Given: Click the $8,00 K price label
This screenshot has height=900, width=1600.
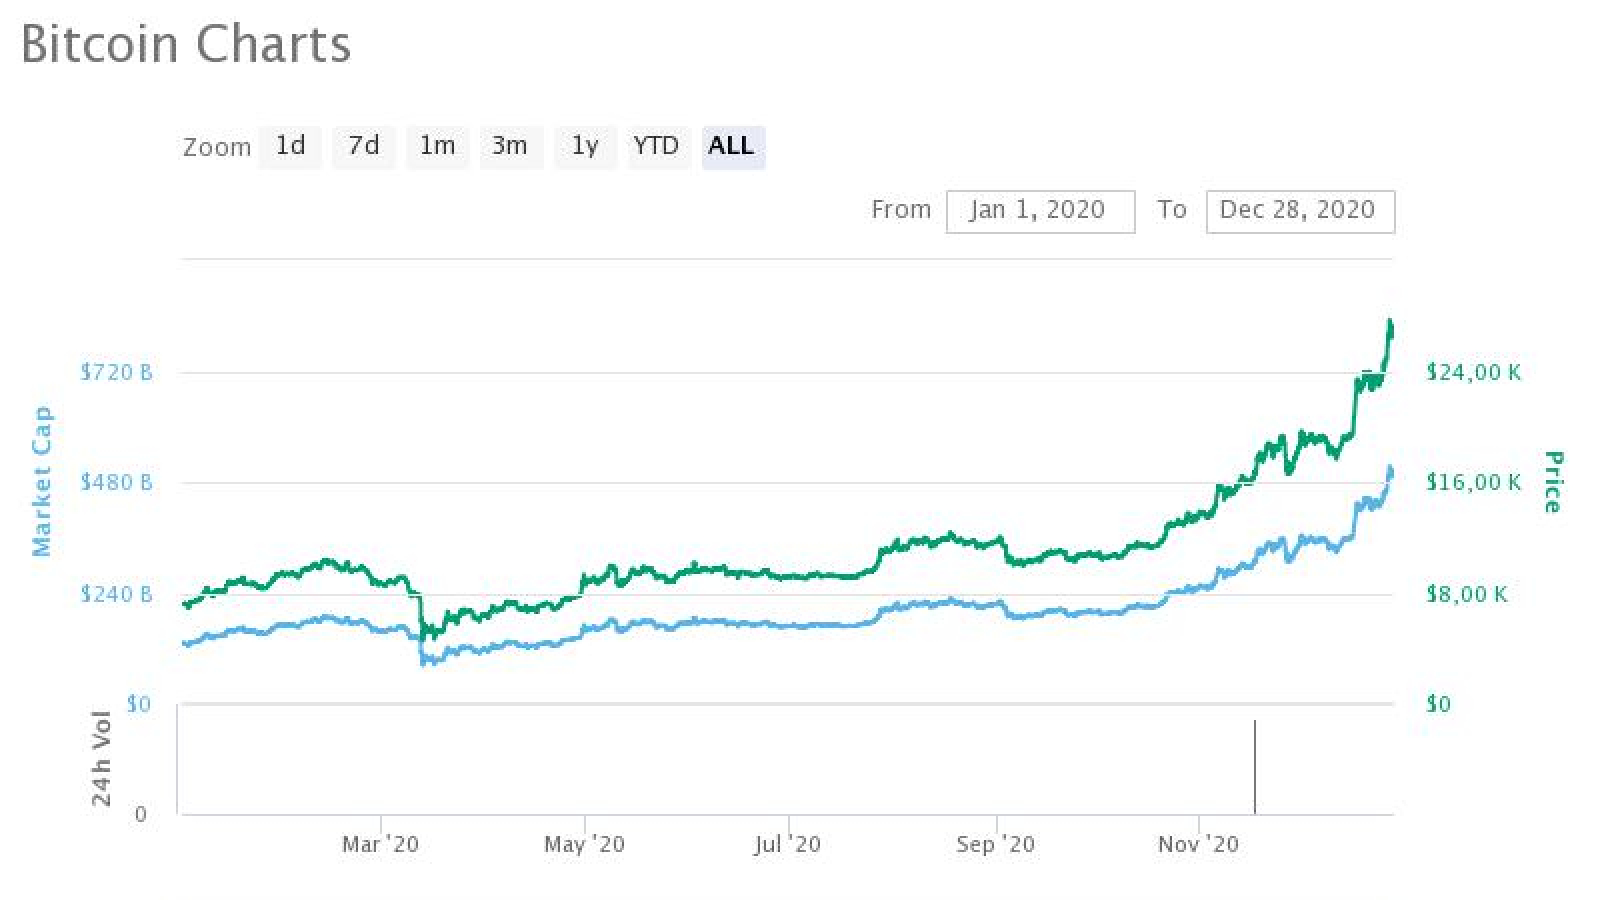Looking at the screenshot, I should [1466, 595].
